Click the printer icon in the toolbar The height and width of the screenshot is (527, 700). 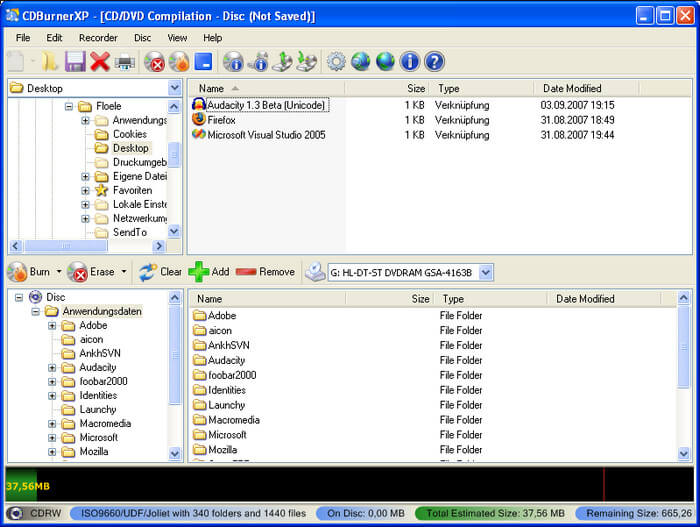click(x=125, y=62)
